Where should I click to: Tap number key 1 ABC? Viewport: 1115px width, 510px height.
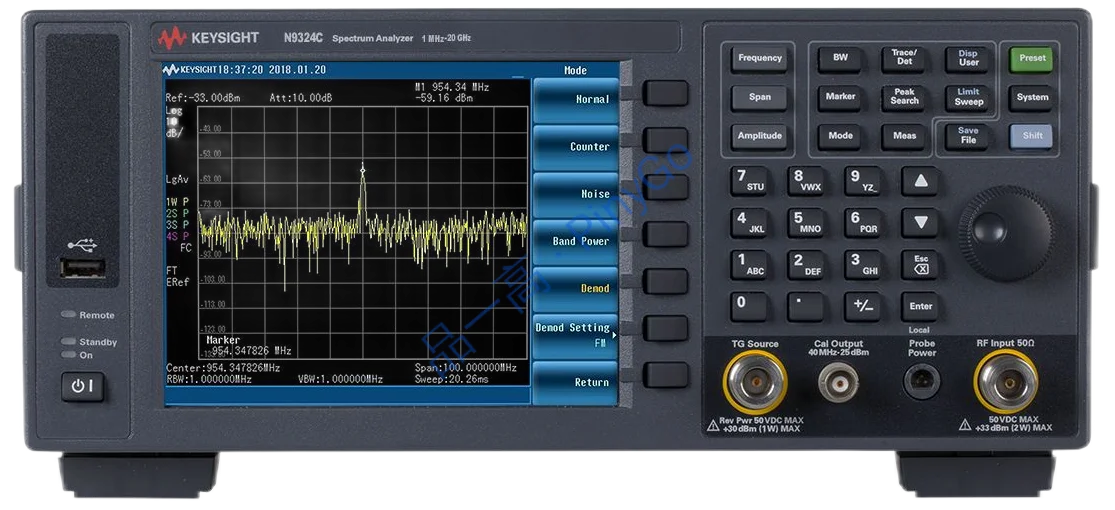coord(749,265)
